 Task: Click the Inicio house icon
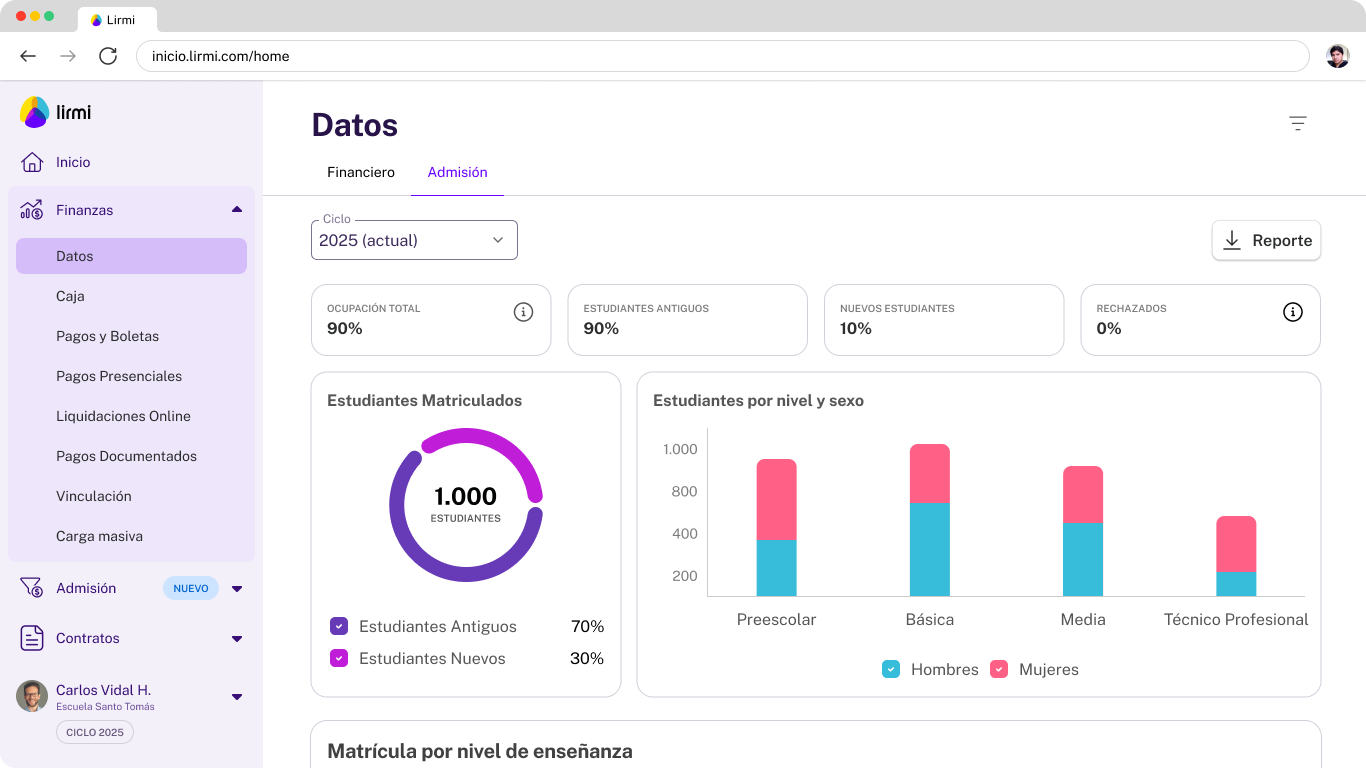32,162
